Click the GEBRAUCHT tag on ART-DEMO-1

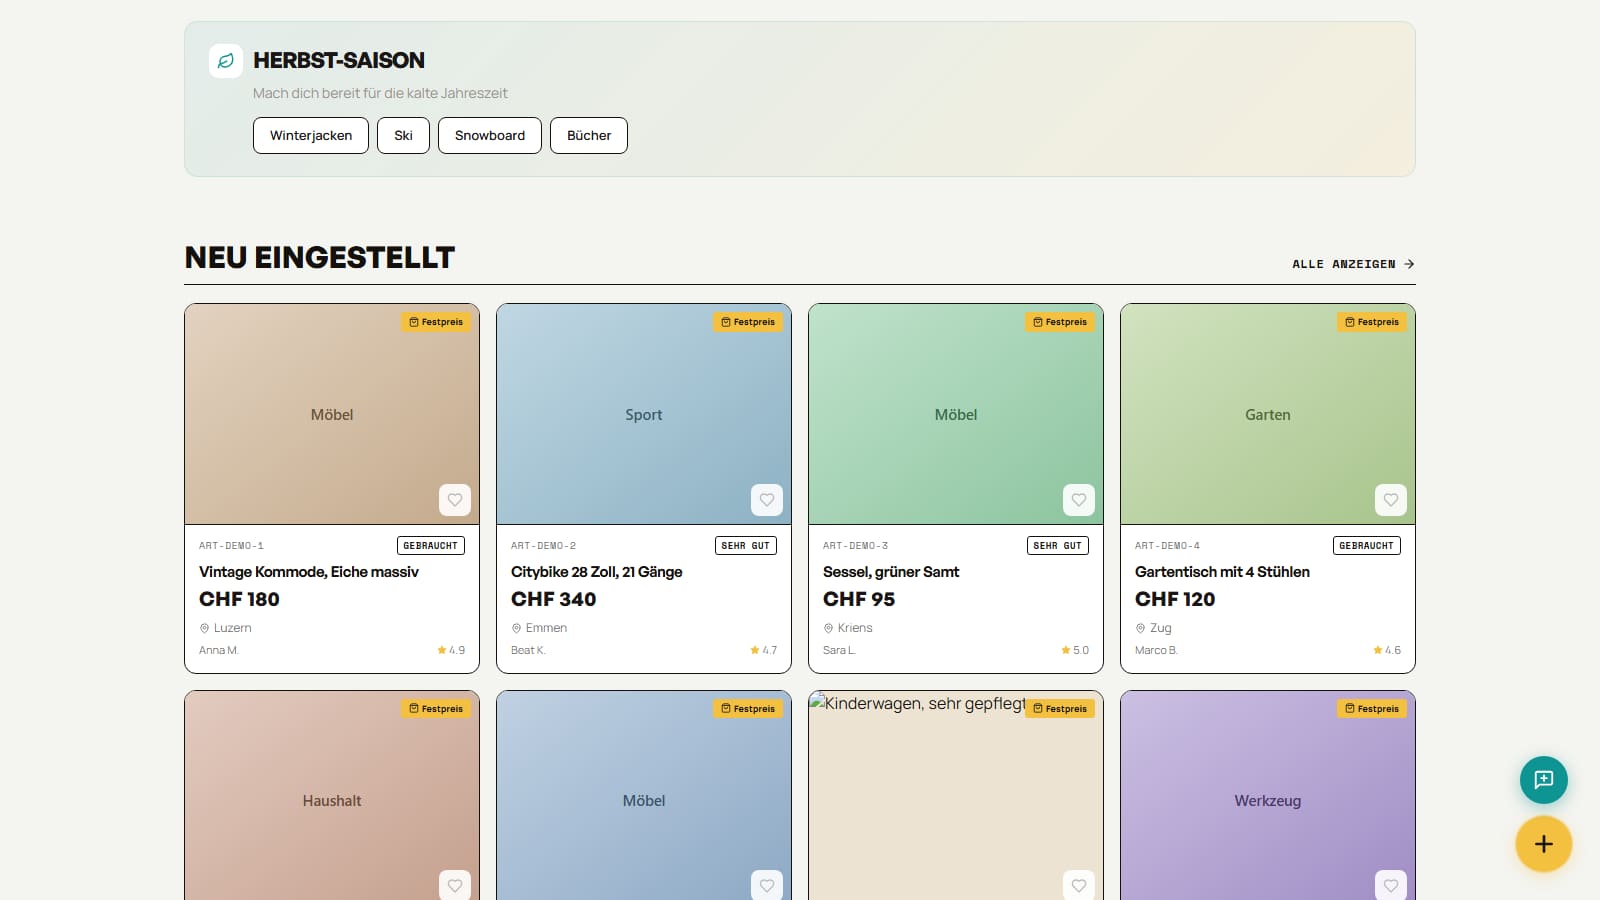[x=431, y=546]
